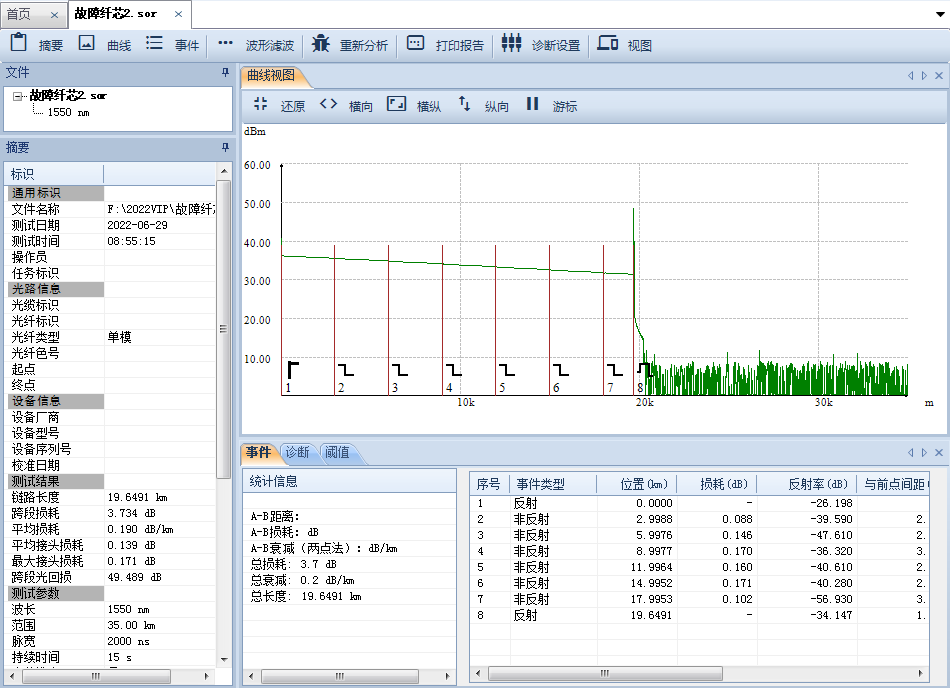Run 重新分析 with the bug icon
The width and height of the screenshot is (950, 688).
click(320, 44)
